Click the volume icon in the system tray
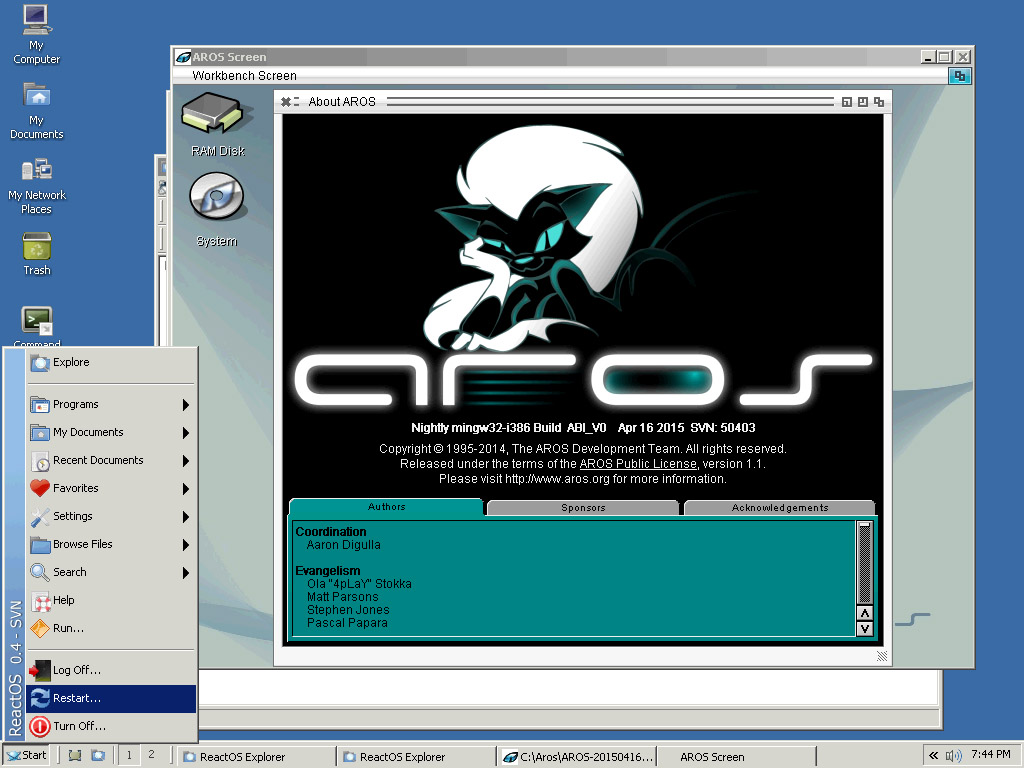Screen dimensions: 1024x768 pyautogui.click(x=953, y=756)
